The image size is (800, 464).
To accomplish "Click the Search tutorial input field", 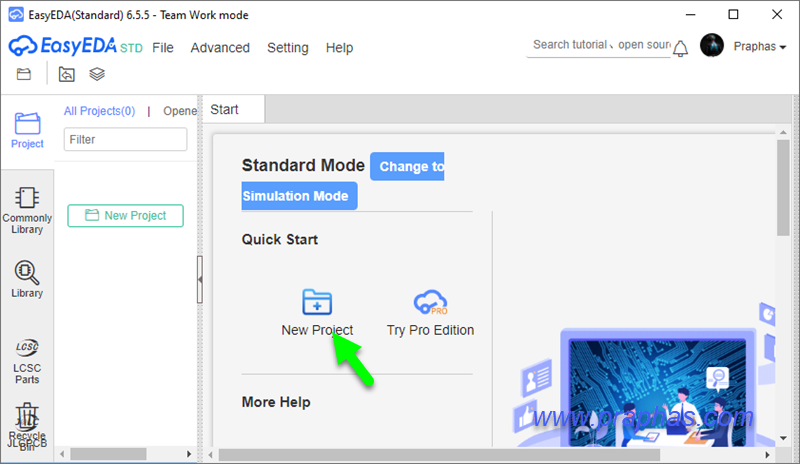I will pyautogui.click(x=599, y=45).
